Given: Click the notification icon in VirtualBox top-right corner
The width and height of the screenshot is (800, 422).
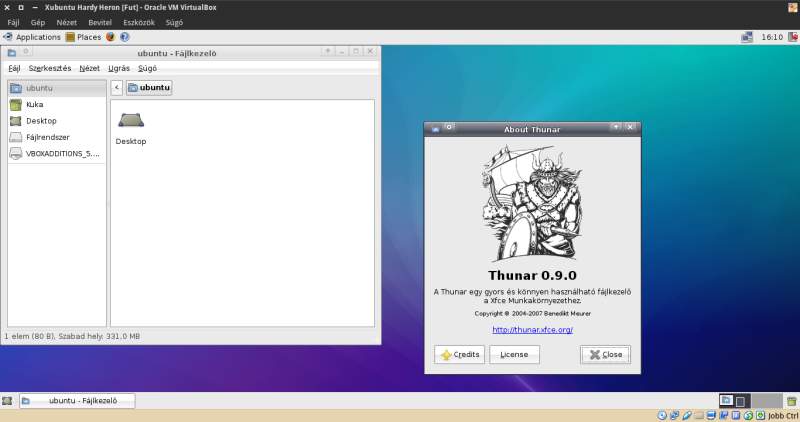Looking at the screenshot, I should click(x=793, y=7).
